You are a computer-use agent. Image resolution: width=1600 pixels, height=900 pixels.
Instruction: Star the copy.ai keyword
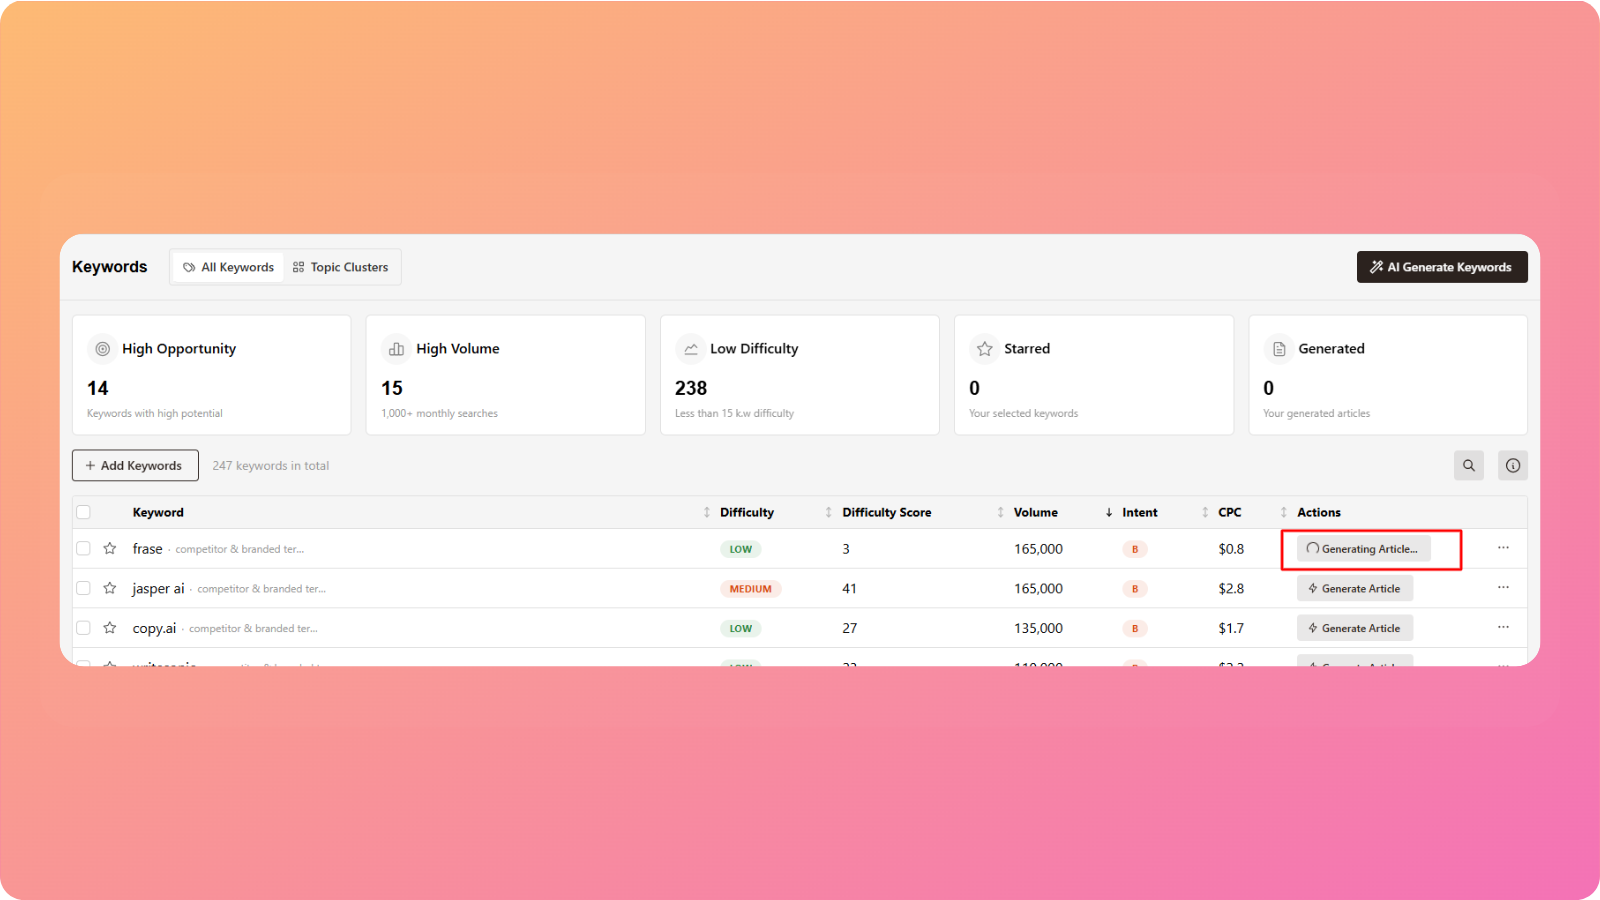pyautogui.click(x=110, y=628)
